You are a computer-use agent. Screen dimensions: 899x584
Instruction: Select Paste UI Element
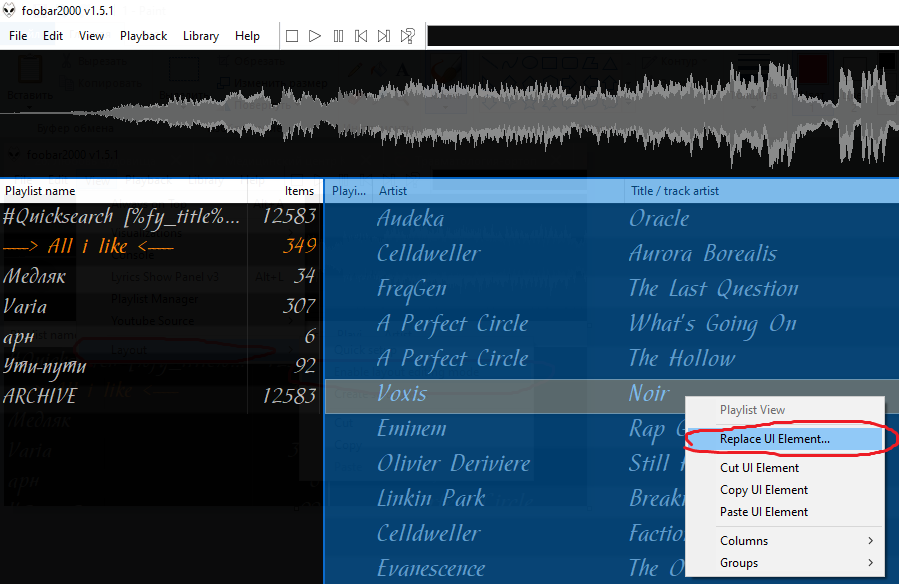(x=784, y=512)
